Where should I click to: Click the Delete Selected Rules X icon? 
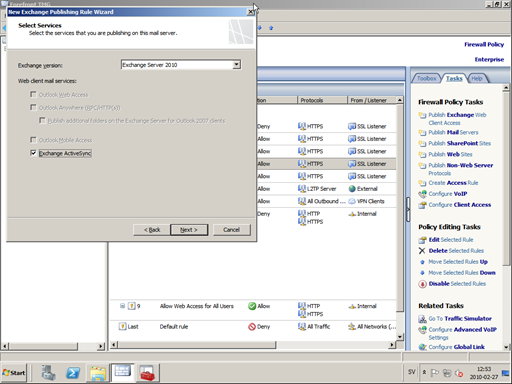(422, 251)
